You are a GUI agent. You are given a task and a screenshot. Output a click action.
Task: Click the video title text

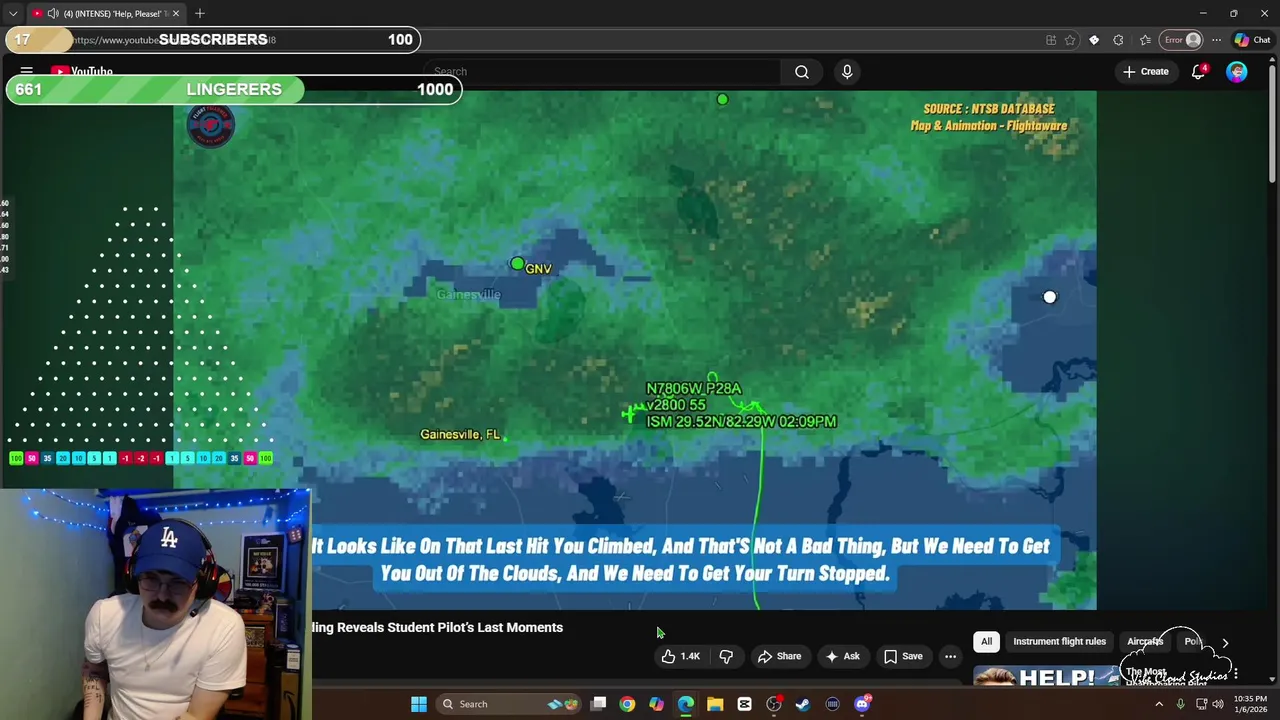pos(437,627)
